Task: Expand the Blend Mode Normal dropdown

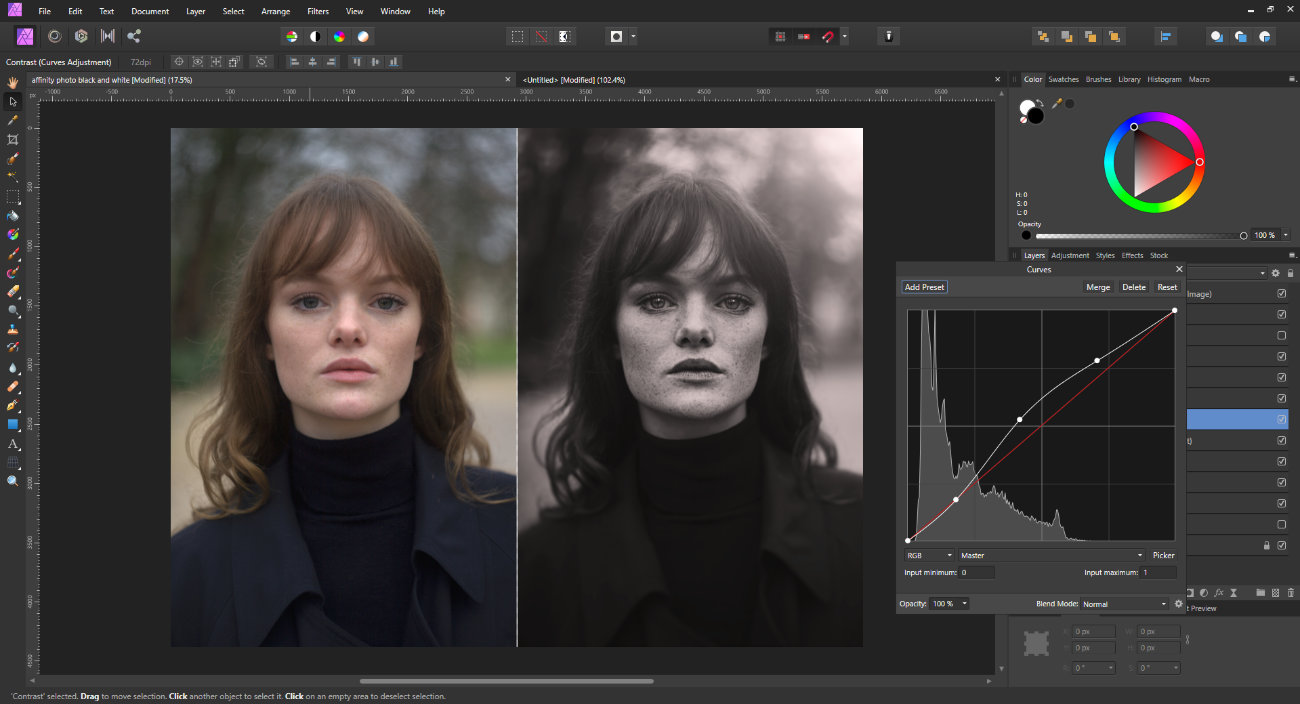Action: 1124,604
